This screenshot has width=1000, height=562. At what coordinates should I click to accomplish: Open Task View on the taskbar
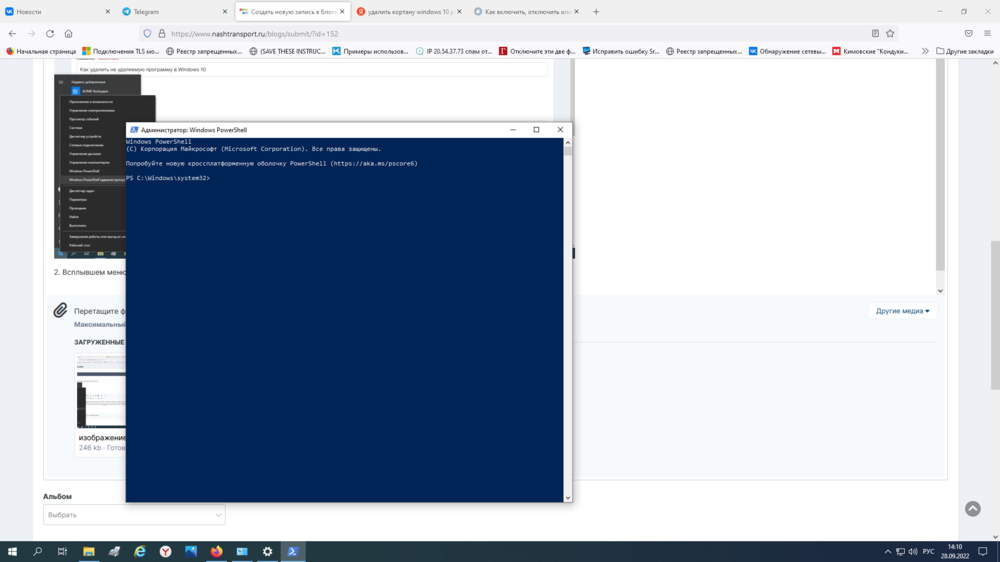(62, 551)
